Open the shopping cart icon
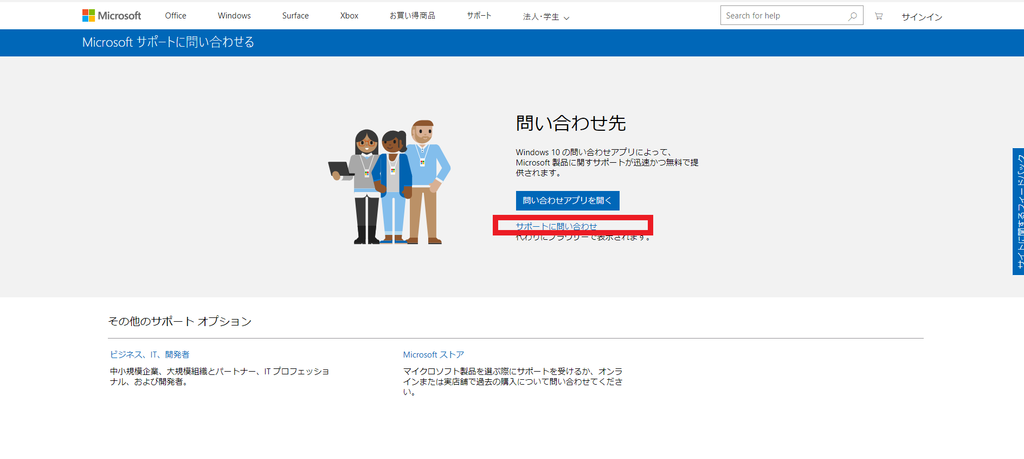Image resolution: width=1024 pixels, height=459 pixels. 879,16
